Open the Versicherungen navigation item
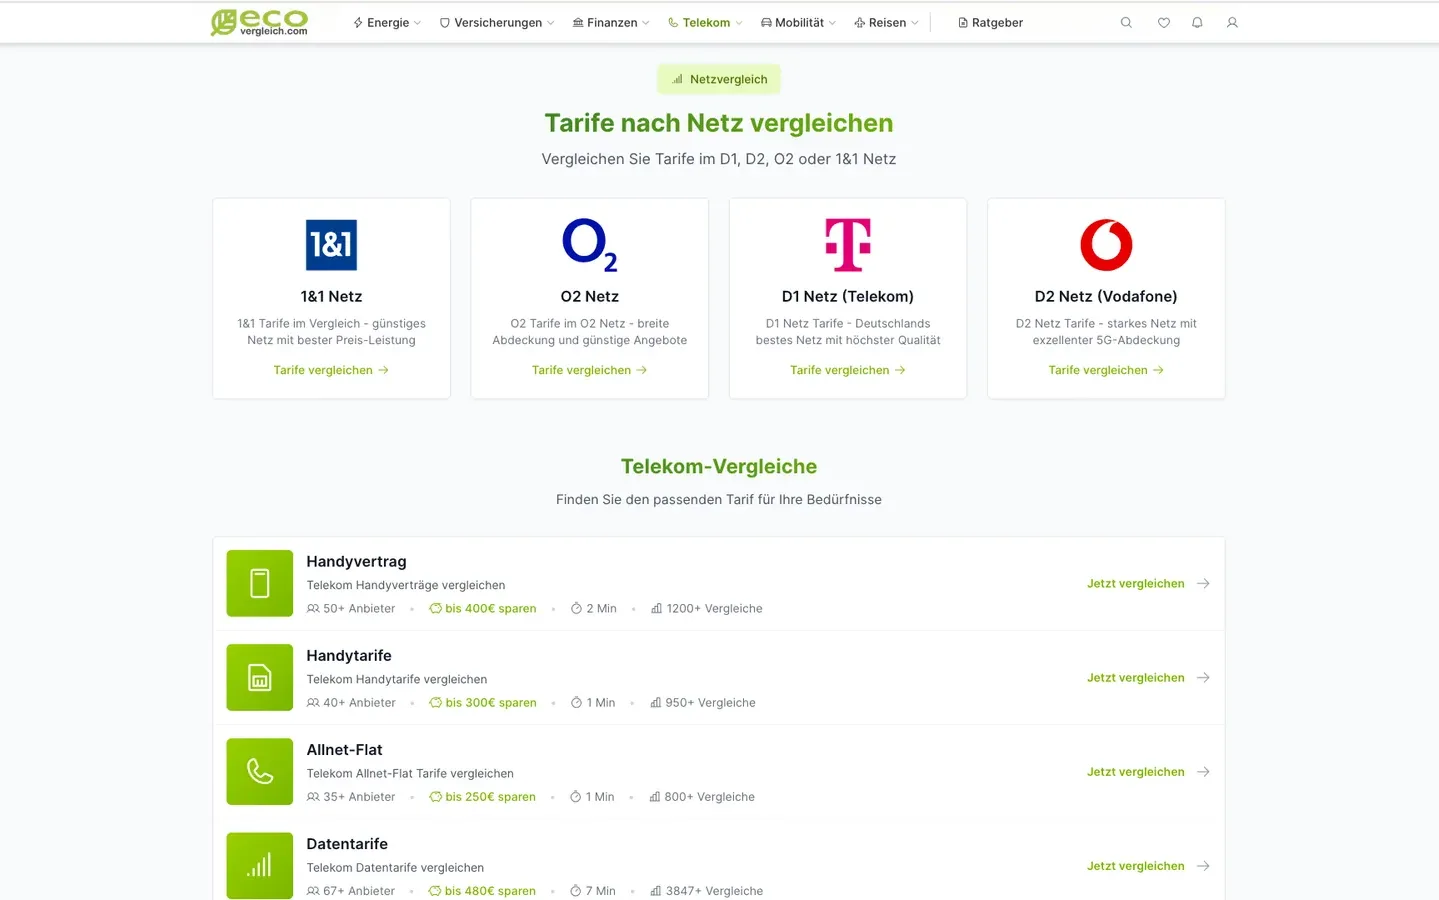Viewport: 1439px width, 900px height. pyautogui.click(x=497, y=23)
